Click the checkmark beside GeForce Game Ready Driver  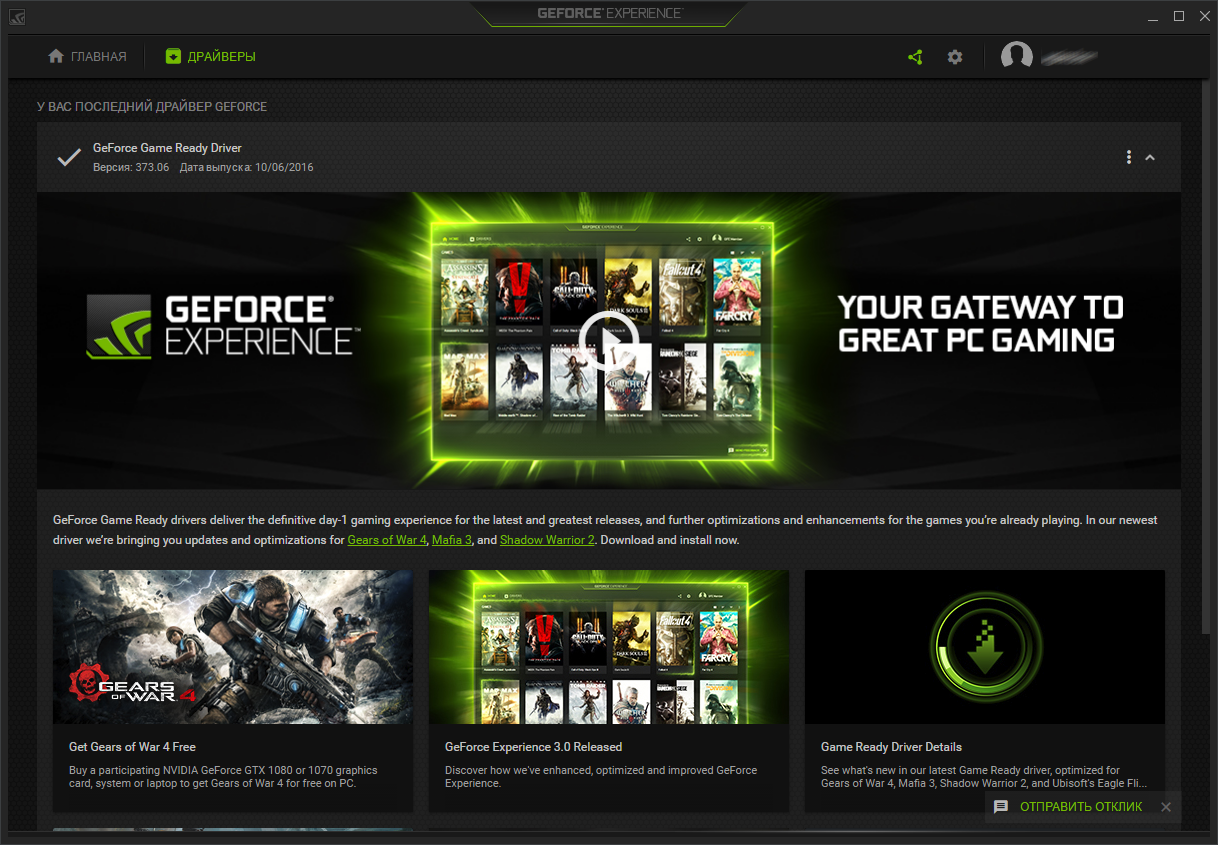point(69,157)
